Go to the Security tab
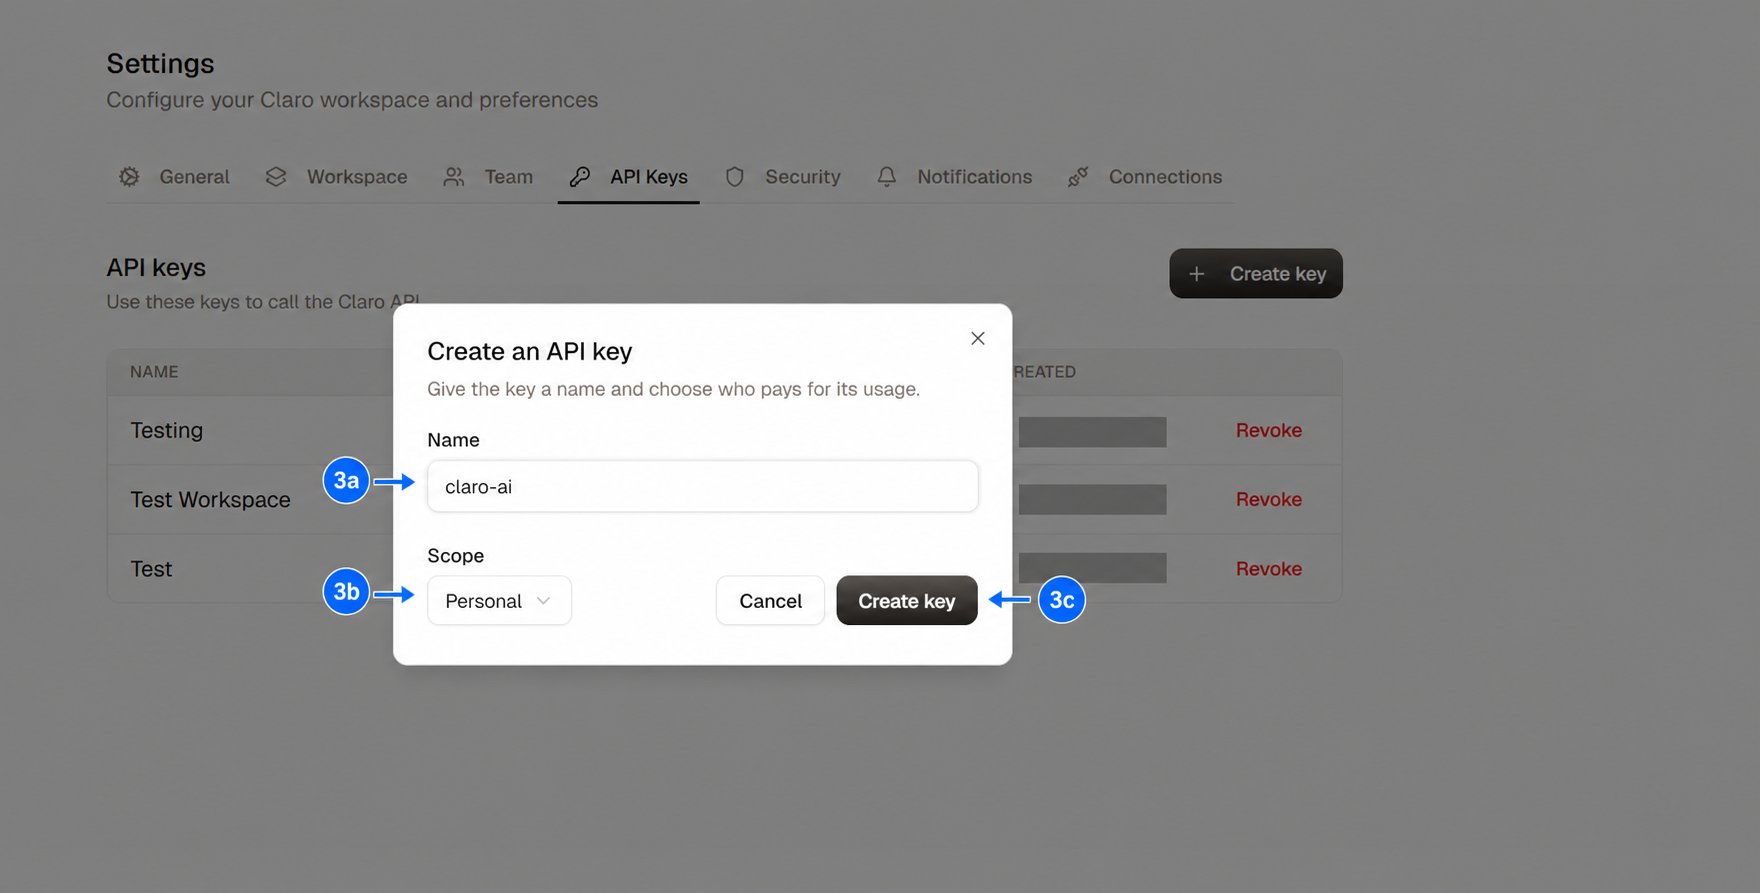The height and width of the screenshot is (893, 1760). tap(783, 177)
